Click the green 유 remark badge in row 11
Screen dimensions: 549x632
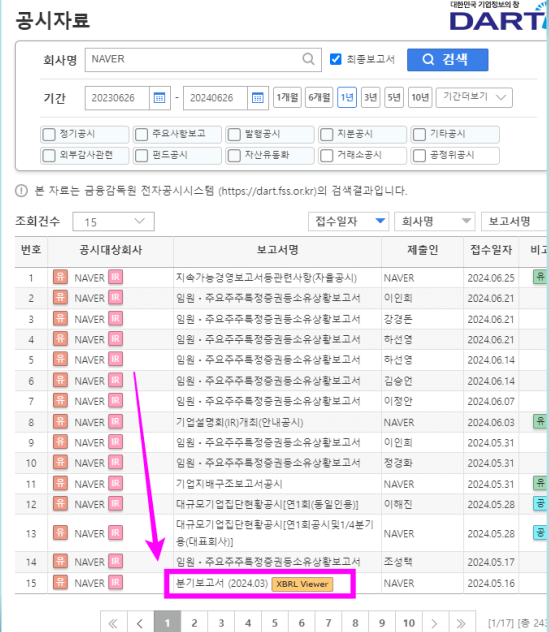[x=540, y=483]
